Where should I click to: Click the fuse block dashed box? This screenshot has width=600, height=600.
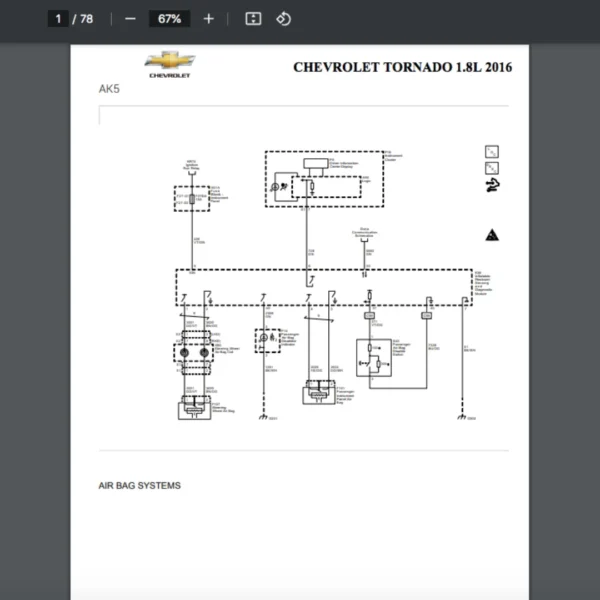point(192,199)
